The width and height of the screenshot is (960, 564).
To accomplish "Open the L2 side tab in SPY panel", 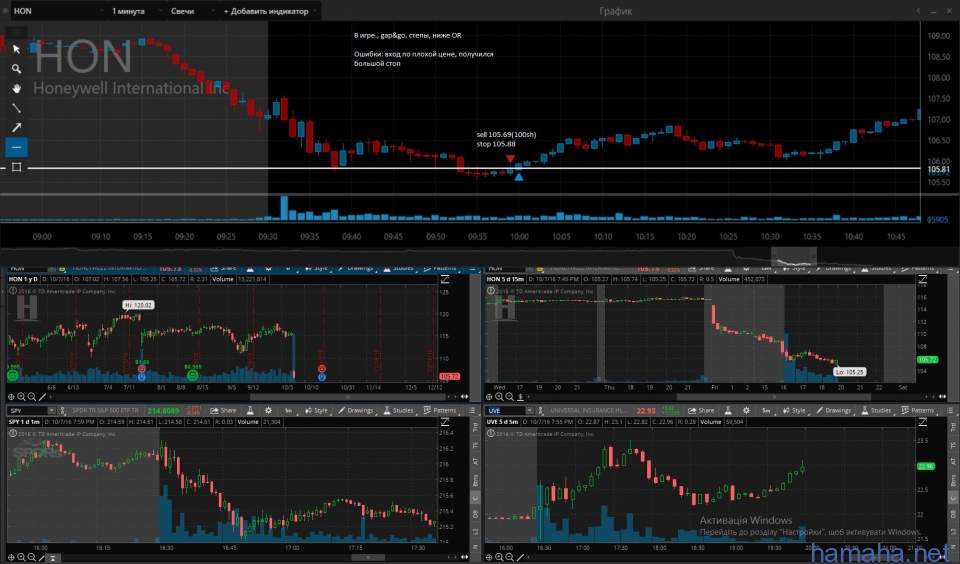I will click(x=476, y=531).
